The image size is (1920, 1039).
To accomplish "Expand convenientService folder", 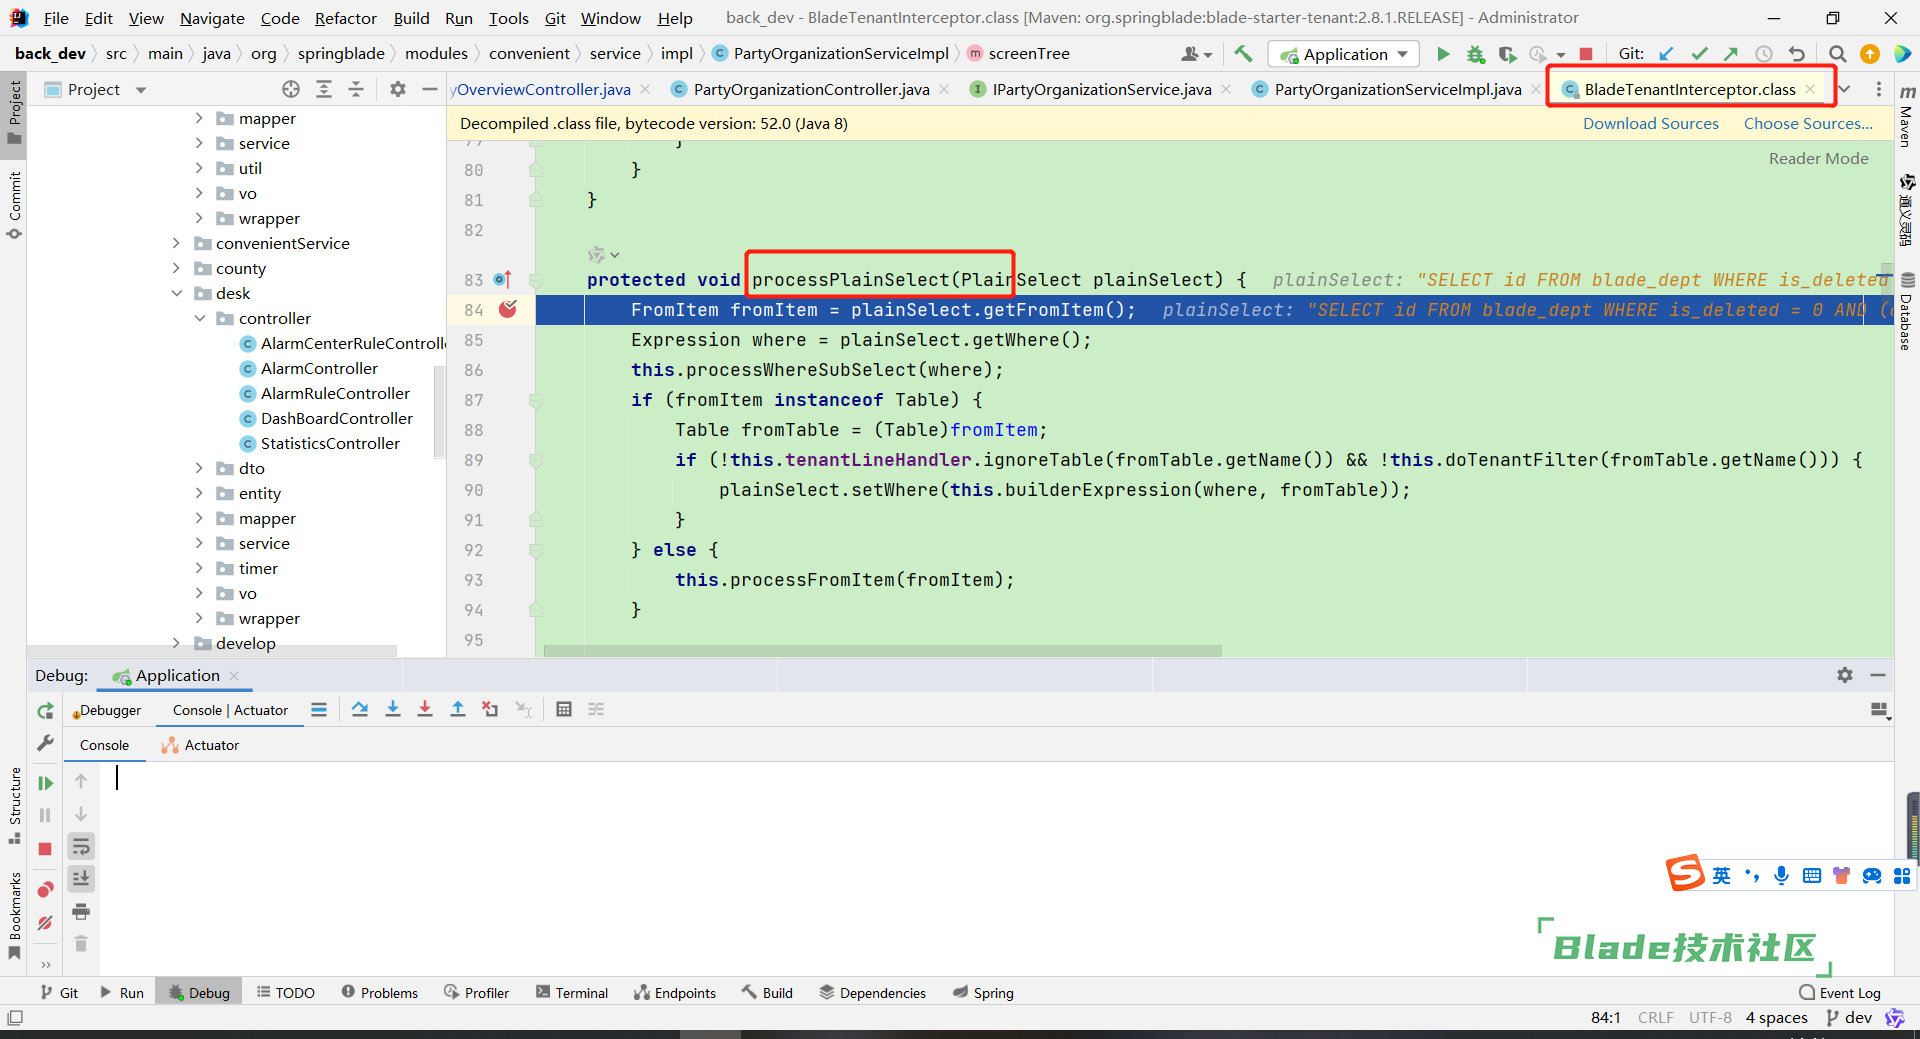I will (x=176, y=243).
